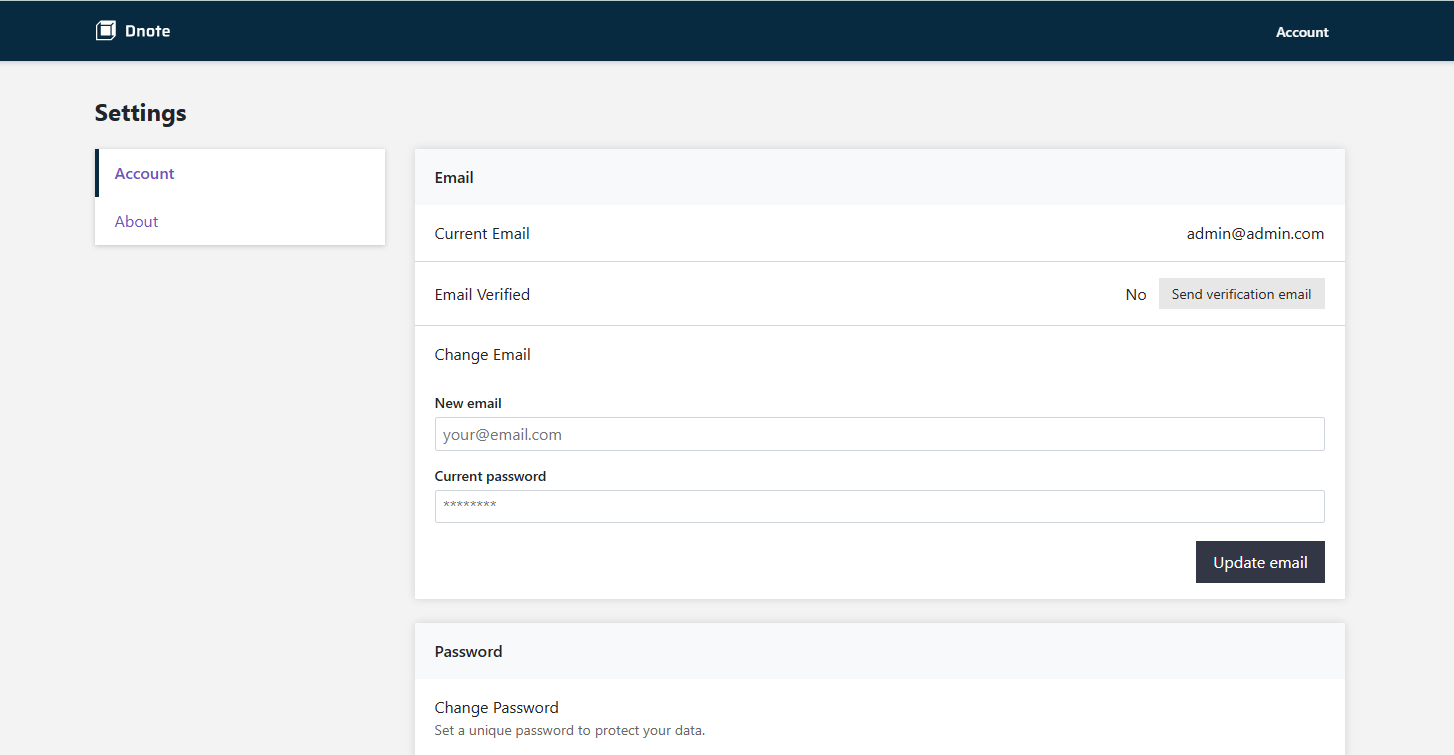
Task: Click the Password section header
Action: 468,651
